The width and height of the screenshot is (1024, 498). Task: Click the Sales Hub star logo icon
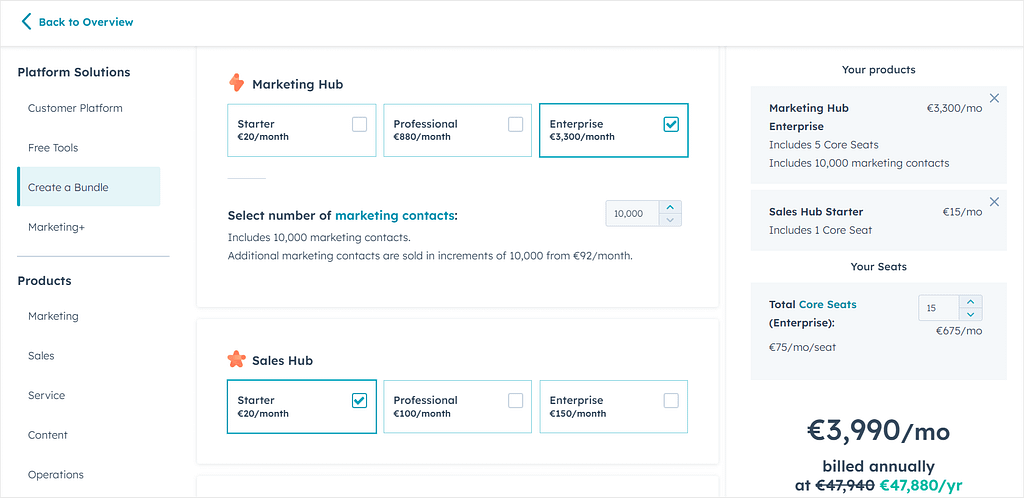pyautogui.click(x=236, y=360)
